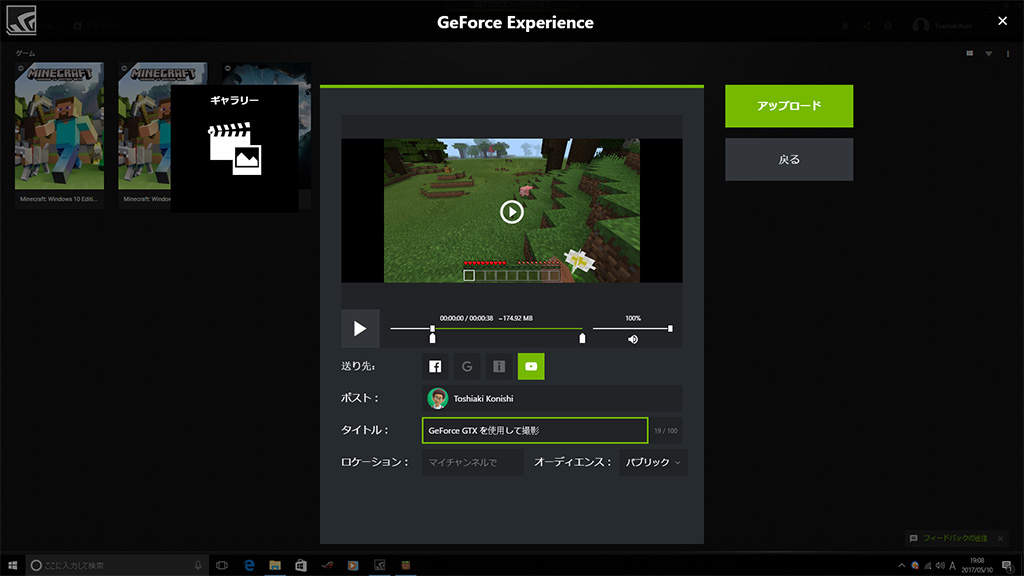The width and height of the screenshot is (1024, 576).
Task: Open the games filter funnel icon
Action: (989, 54)
